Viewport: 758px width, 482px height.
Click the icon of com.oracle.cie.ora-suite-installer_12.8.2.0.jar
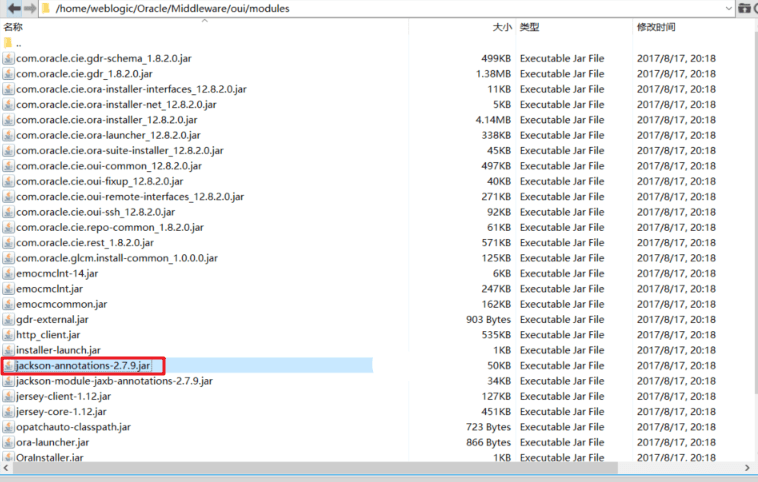coord(8,151)
